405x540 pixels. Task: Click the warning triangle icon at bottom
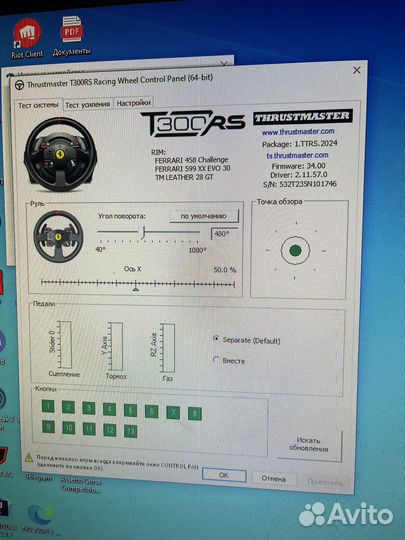click(29, 458)
